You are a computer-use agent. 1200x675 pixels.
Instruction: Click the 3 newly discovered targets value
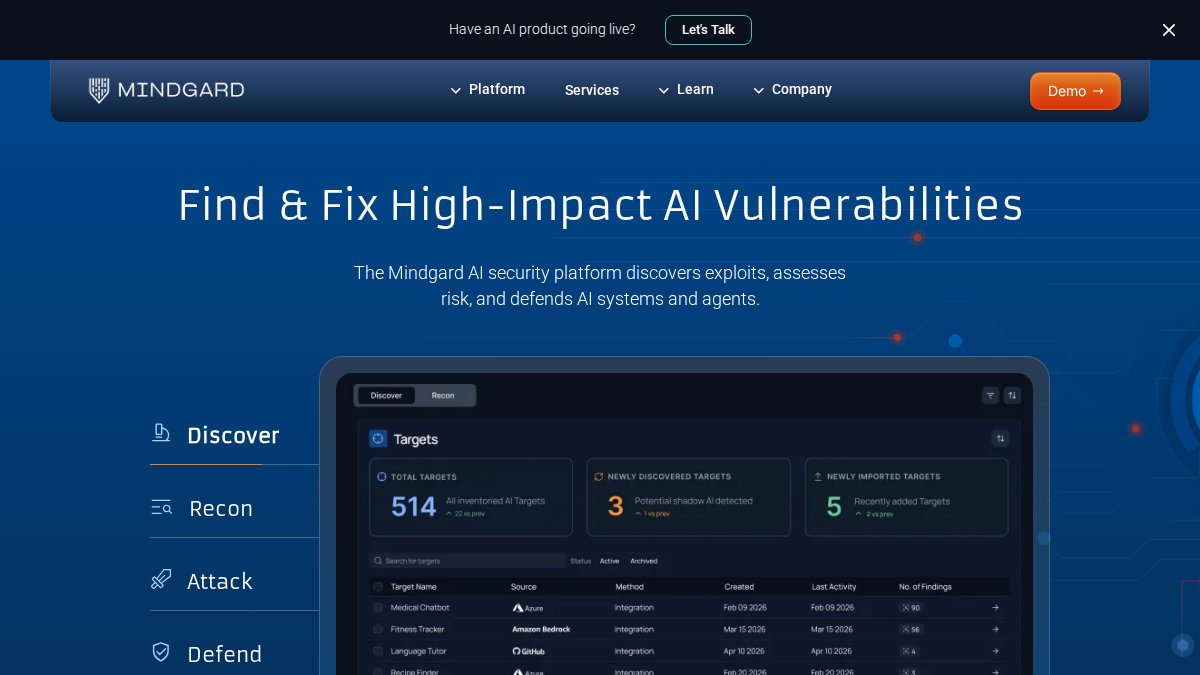[616, 506]
